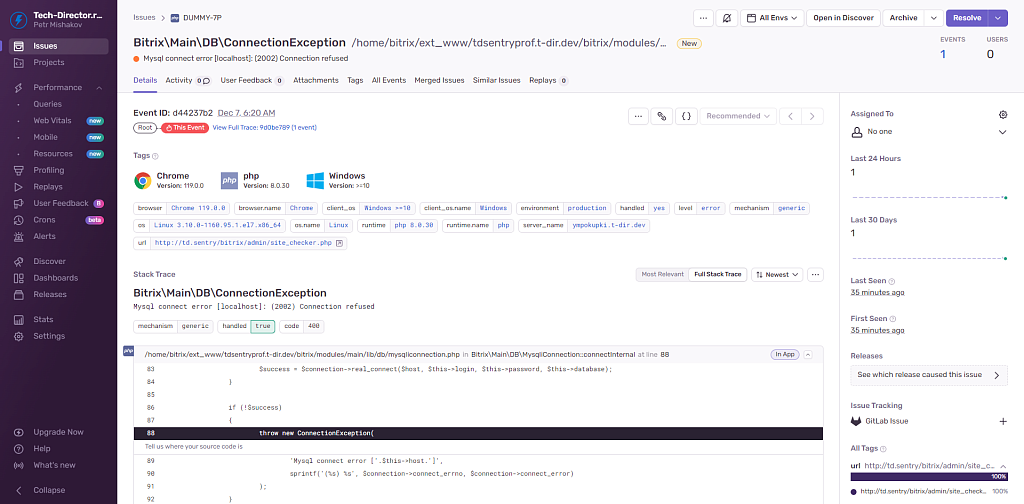
Task: View event JSON with braces icon
Action: (686, 116)
